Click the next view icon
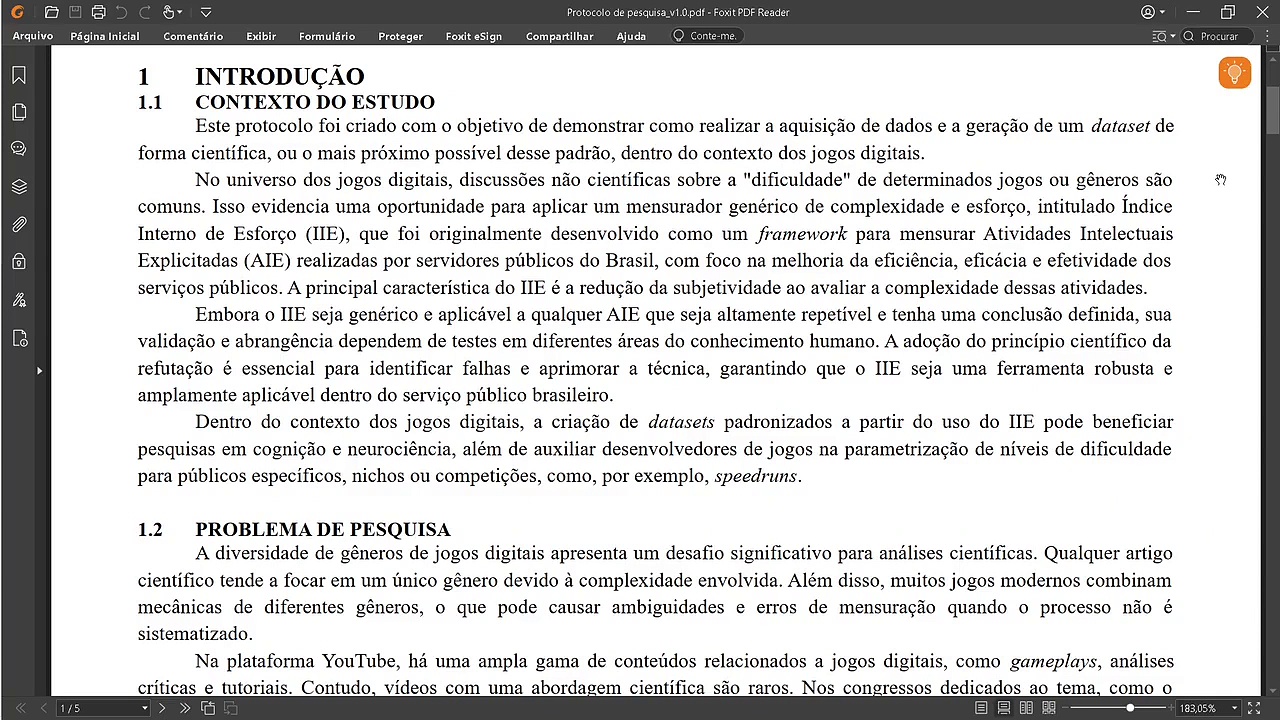Image resolution: width=1280 pixels, height=720 pixels. click(x=231, y=708)
